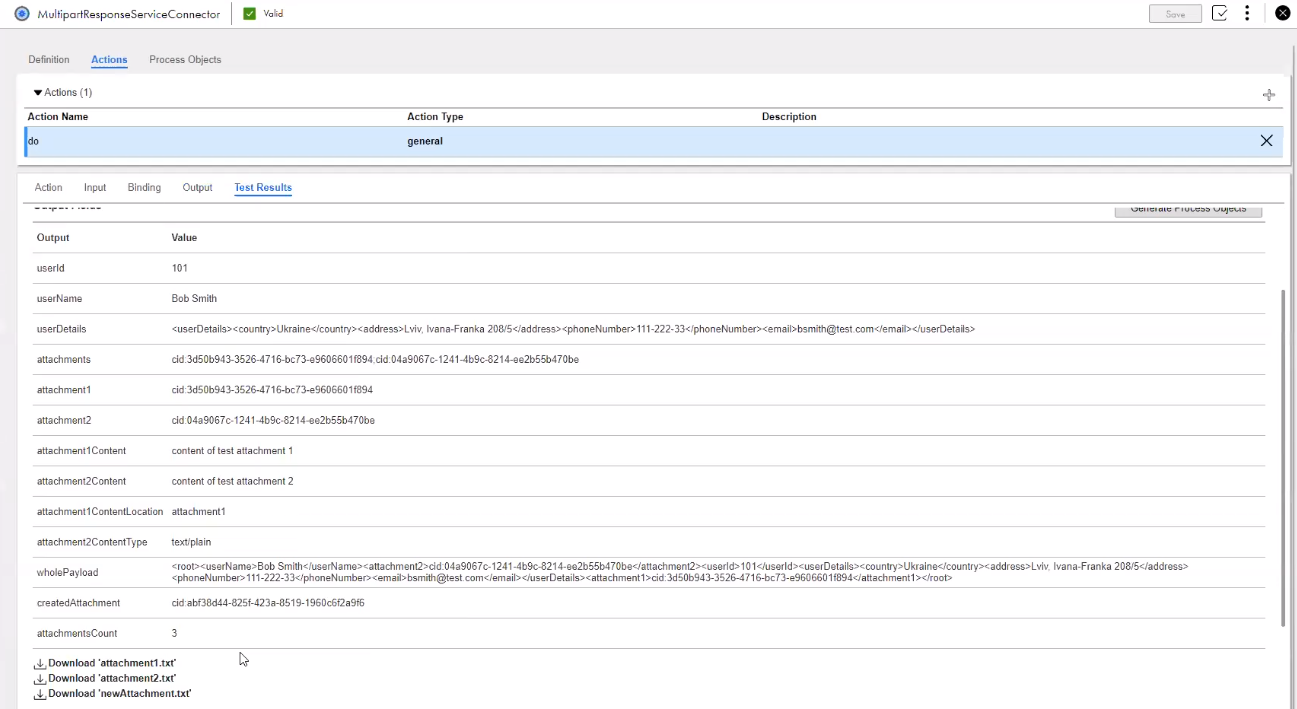This screenshot has width=1297, height=709.
Task: Click attachment1ContentLocation output label
Action: (x=100, y=512)
